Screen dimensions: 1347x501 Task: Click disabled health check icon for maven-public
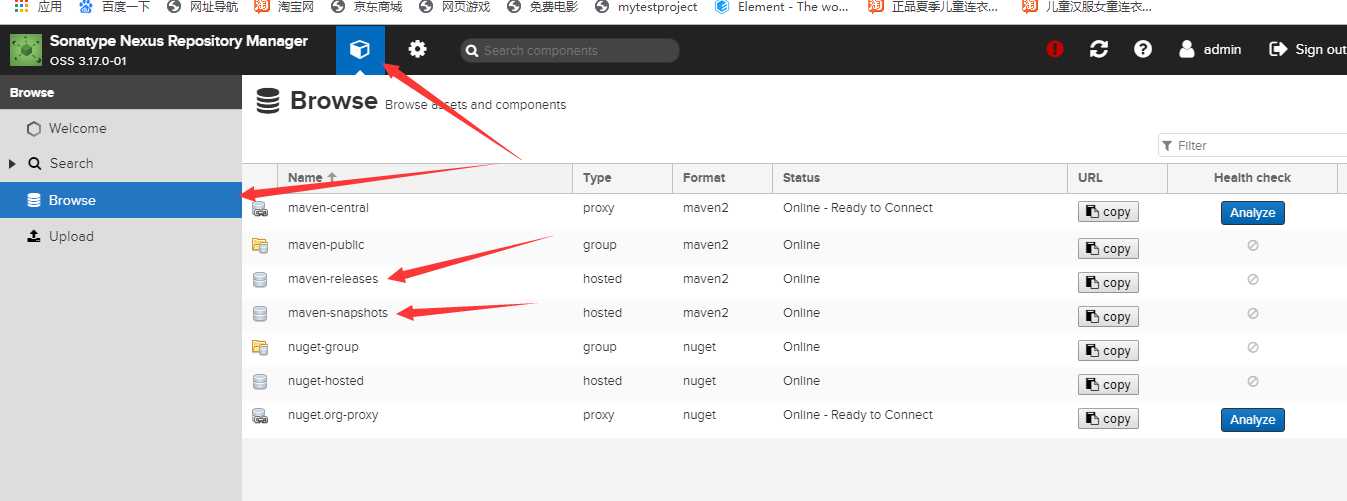1253,245
